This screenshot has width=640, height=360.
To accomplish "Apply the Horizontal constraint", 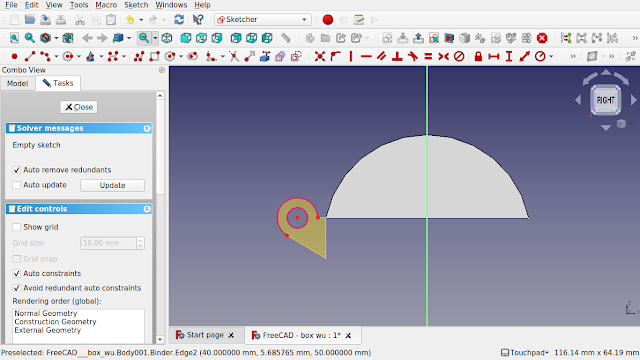I will [x=366, y=56].
